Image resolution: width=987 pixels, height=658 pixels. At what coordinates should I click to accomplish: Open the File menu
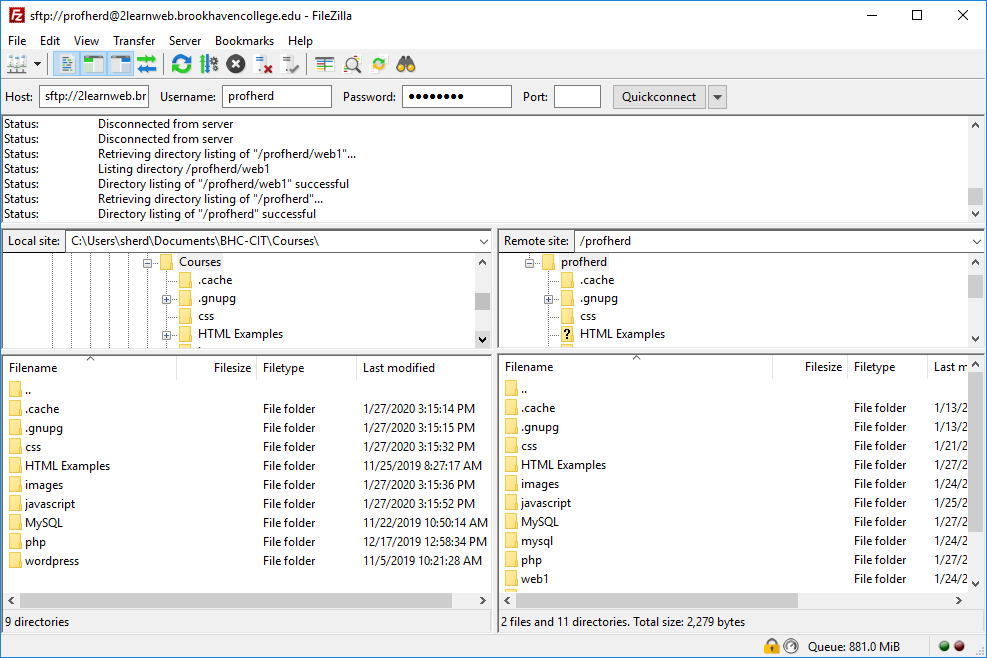(17, 41)
